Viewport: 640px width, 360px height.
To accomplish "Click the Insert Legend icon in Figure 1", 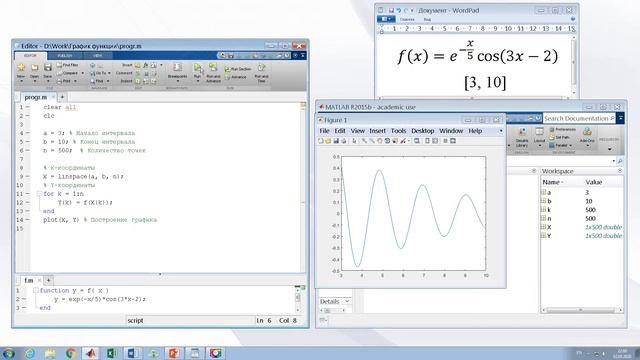I will tap(435, 141).
